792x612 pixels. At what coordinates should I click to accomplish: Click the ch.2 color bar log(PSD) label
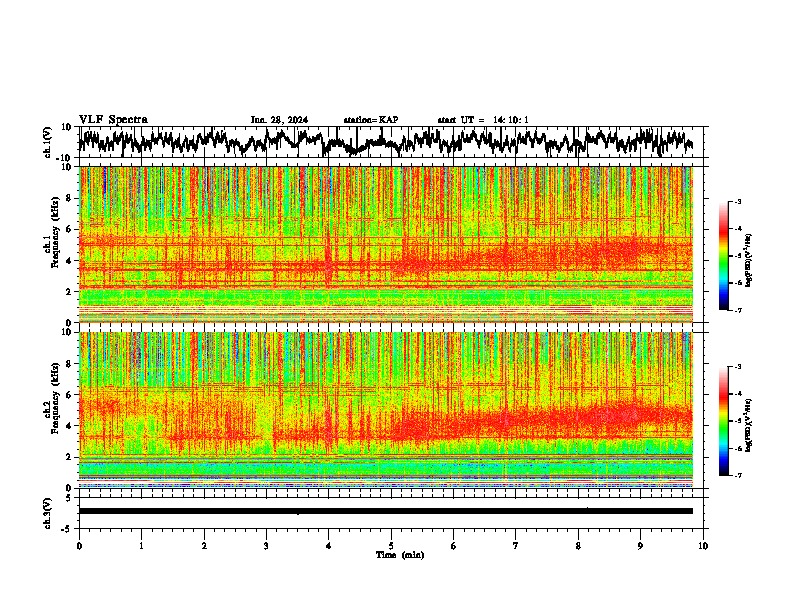749,425
